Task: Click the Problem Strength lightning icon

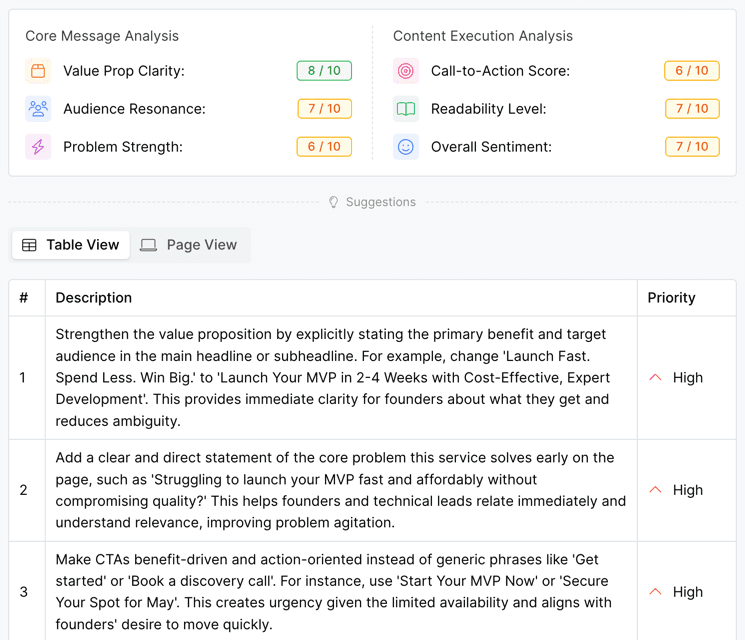Action: click(x=38, y=147)
